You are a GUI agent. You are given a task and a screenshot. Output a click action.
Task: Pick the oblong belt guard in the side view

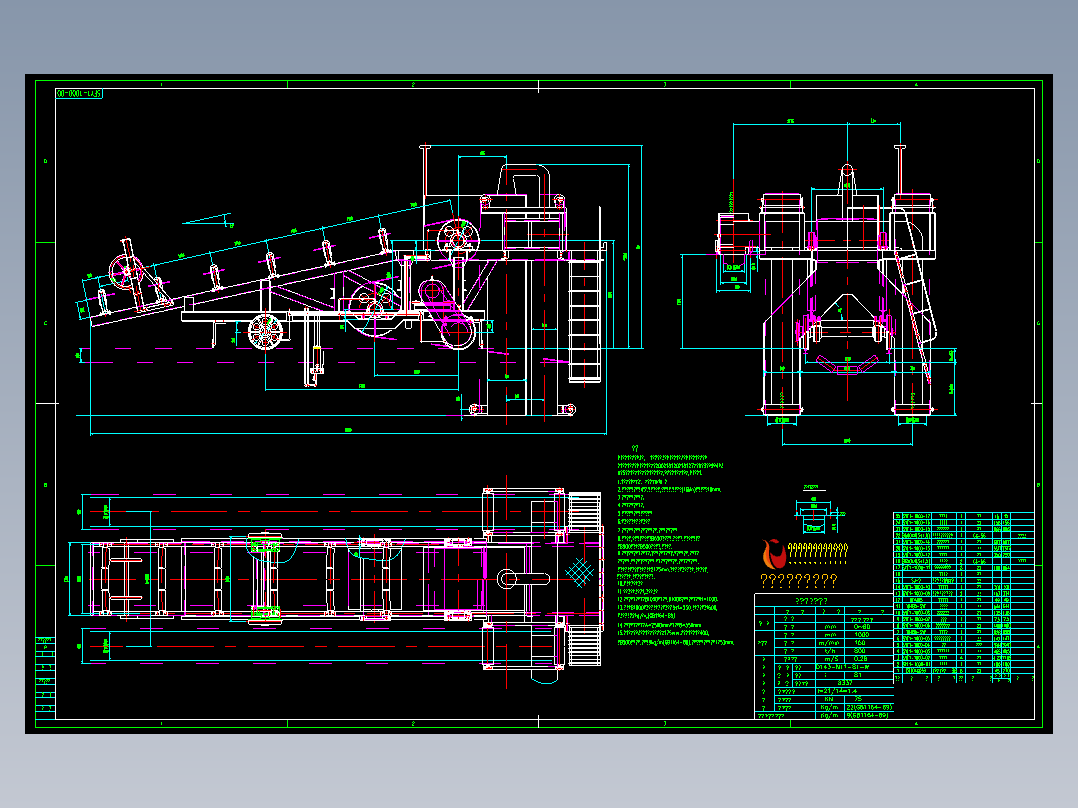pyautogui.click(x=448, y=314)
